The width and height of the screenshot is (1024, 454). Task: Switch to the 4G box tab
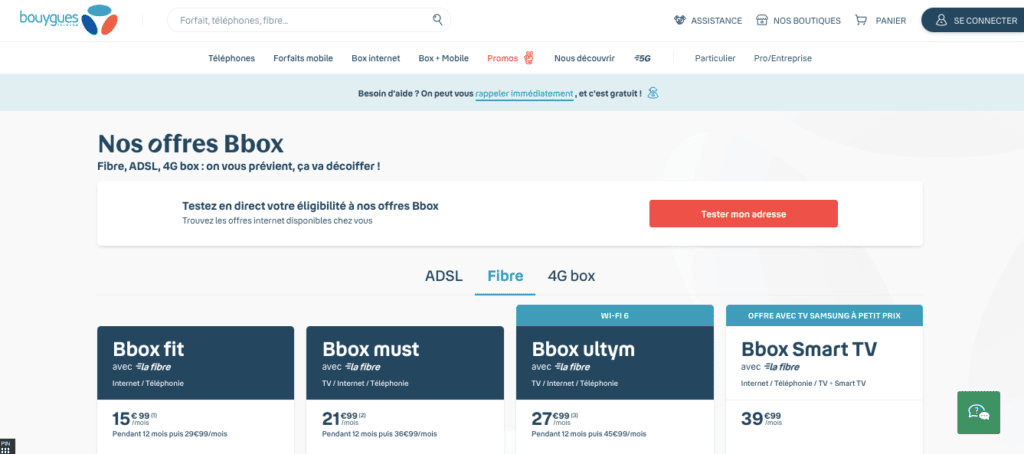coord(571,276)
